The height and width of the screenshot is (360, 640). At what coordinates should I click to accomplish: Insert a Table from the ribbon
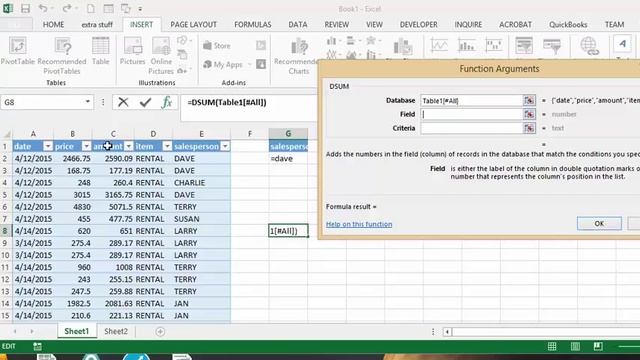(100, 51)
